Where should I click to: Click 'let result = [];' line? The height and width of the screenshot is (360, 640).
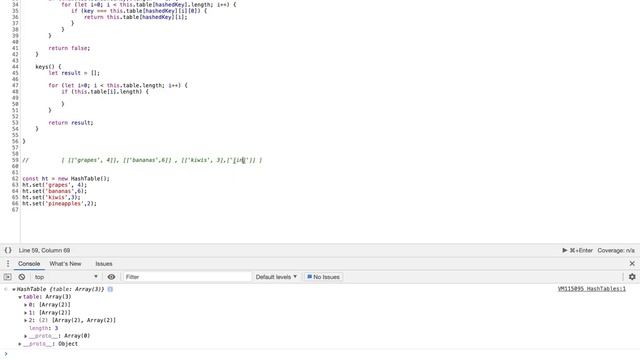coord(74,73)
